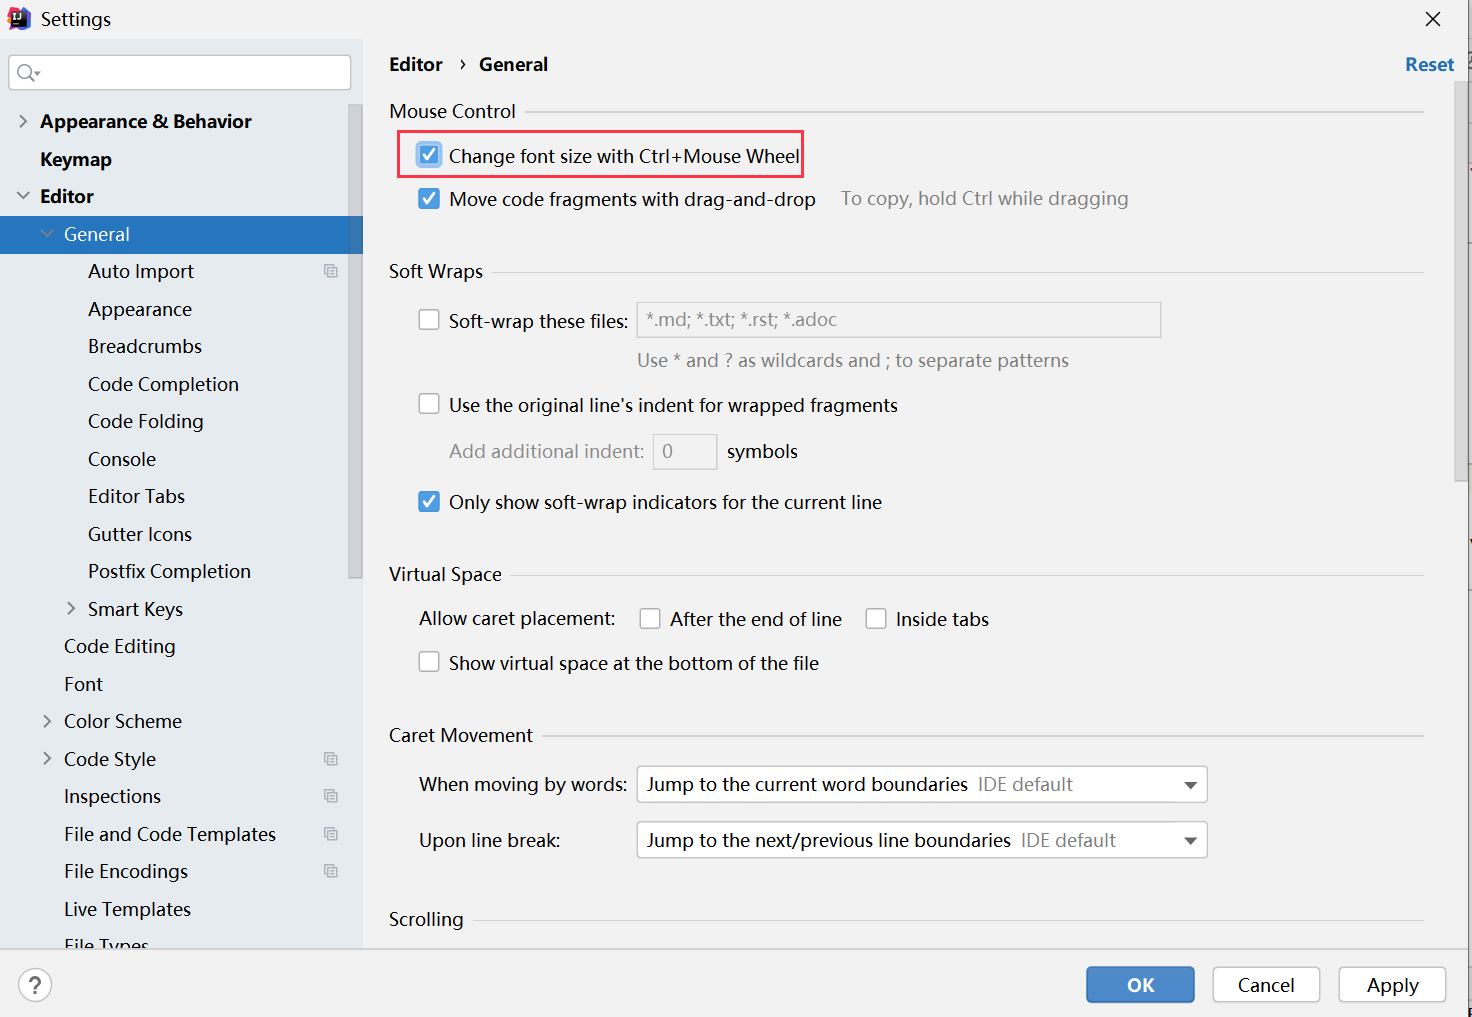Enable caret placement Inside tabs
This screenshot has width=1472, height=1017.
[876, 619]
